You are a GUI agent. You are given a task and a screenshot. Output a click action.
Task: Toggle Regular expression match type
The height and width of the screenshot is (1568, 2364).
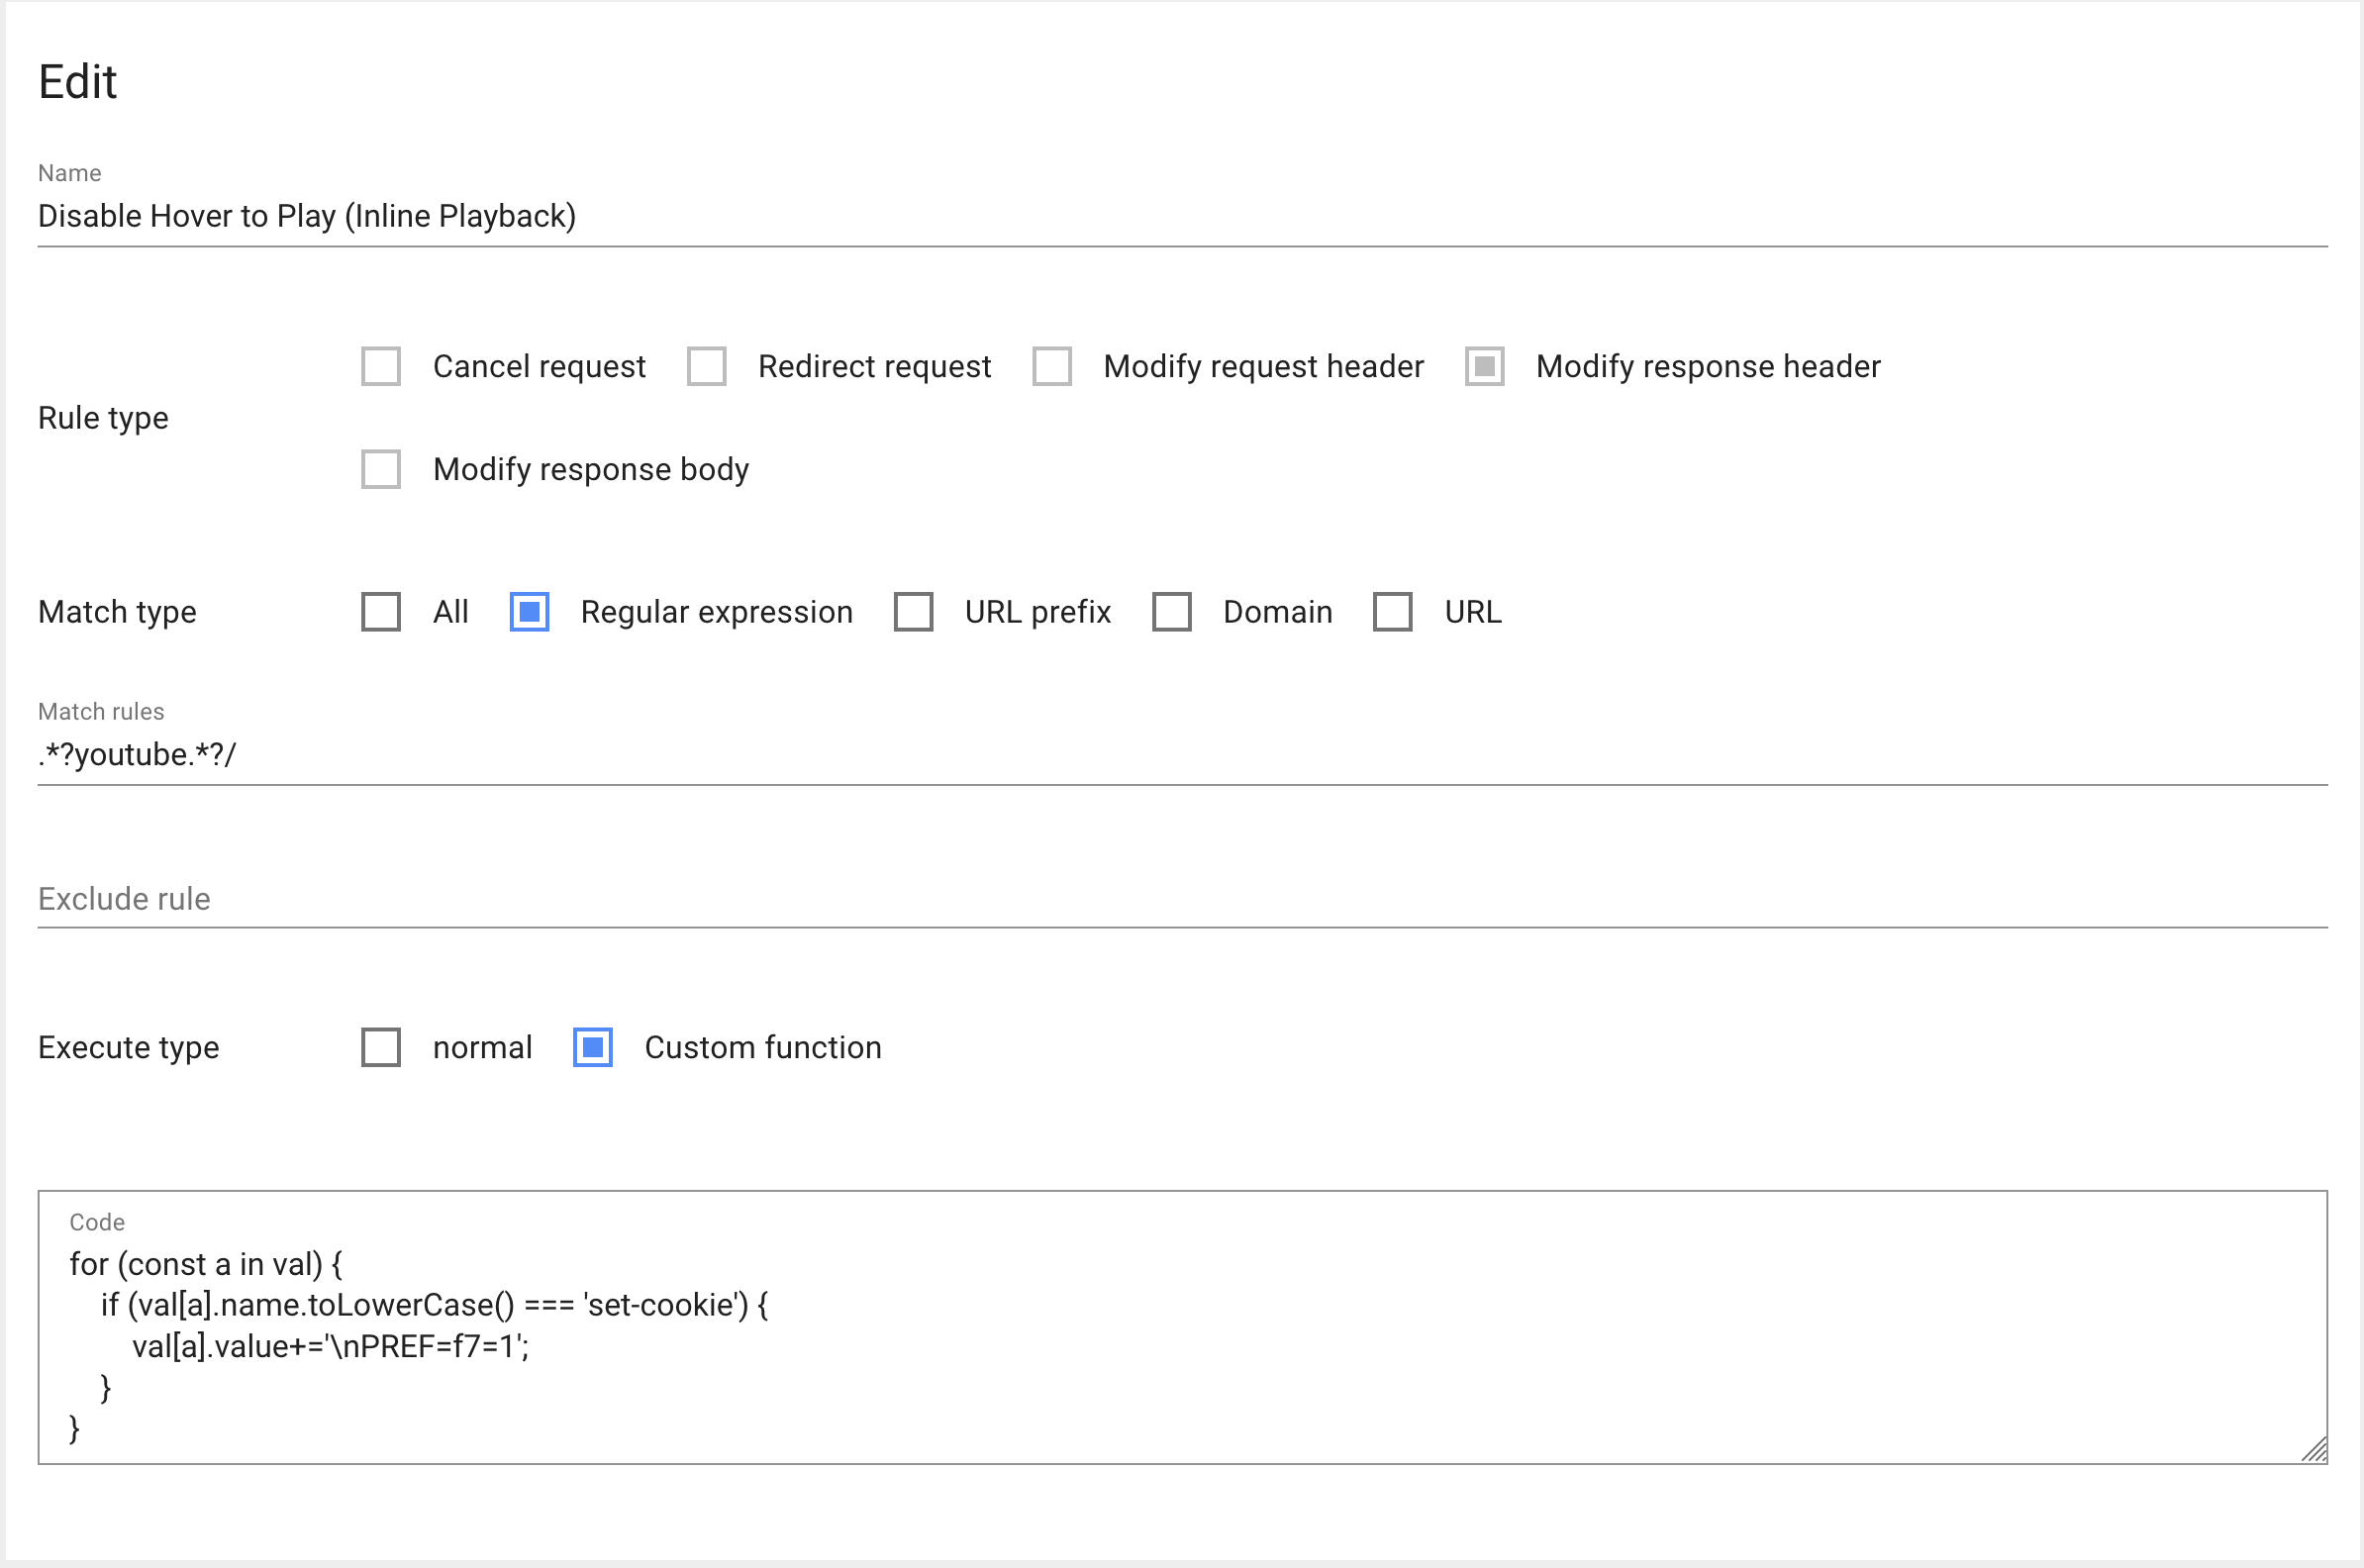pyautogui.click(x=529, y=612)
